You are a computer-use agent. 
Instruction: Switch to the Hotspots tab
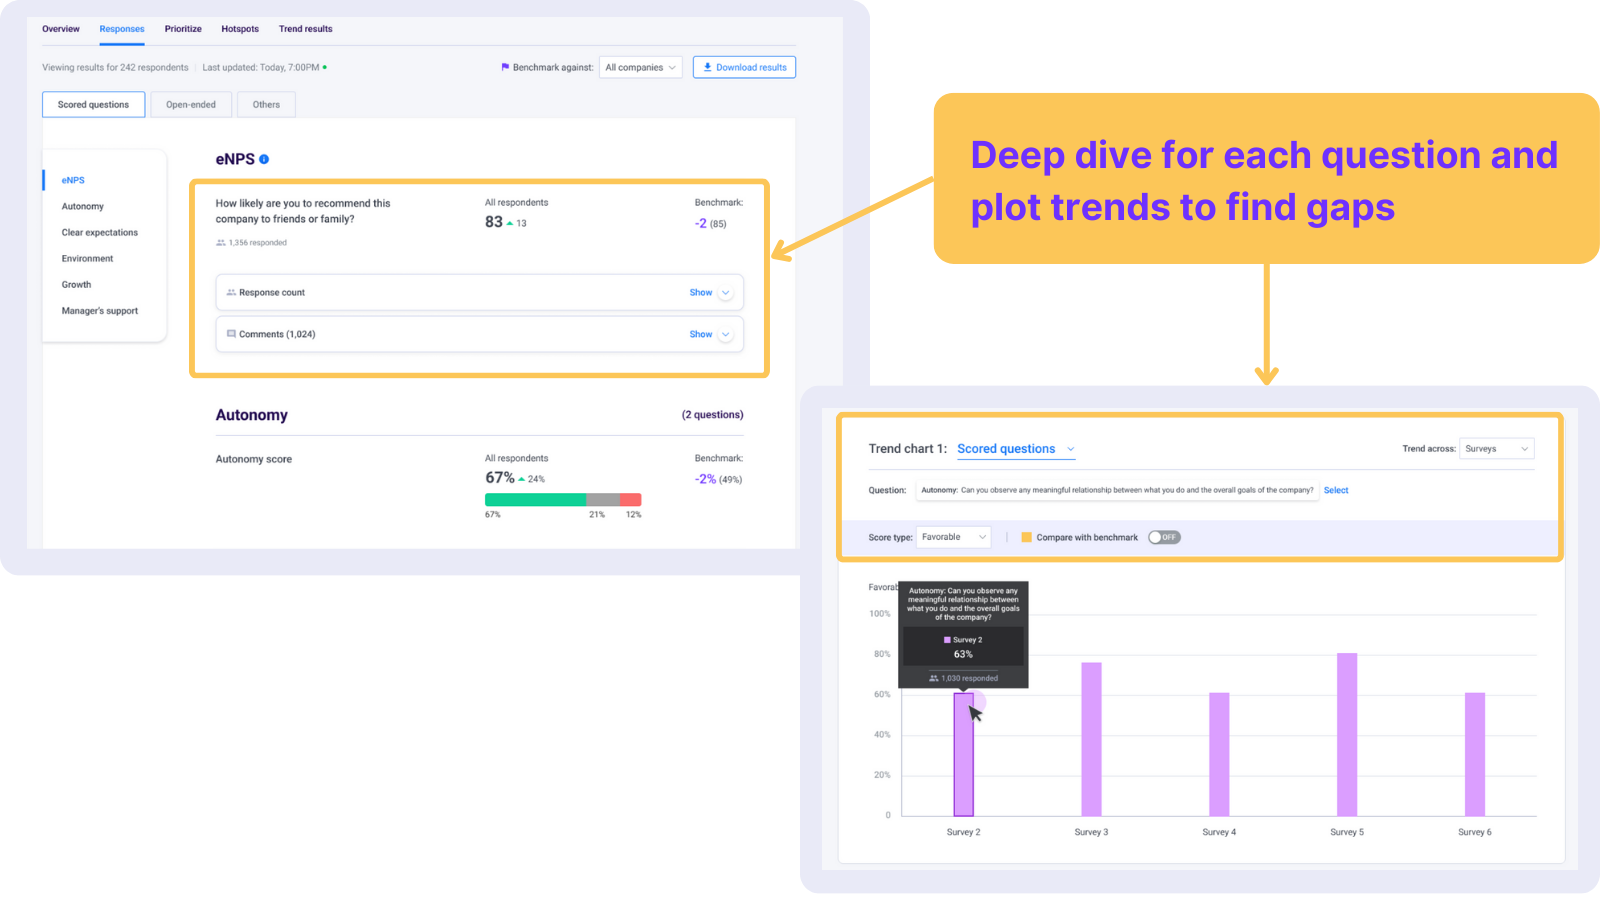[240, 29]
